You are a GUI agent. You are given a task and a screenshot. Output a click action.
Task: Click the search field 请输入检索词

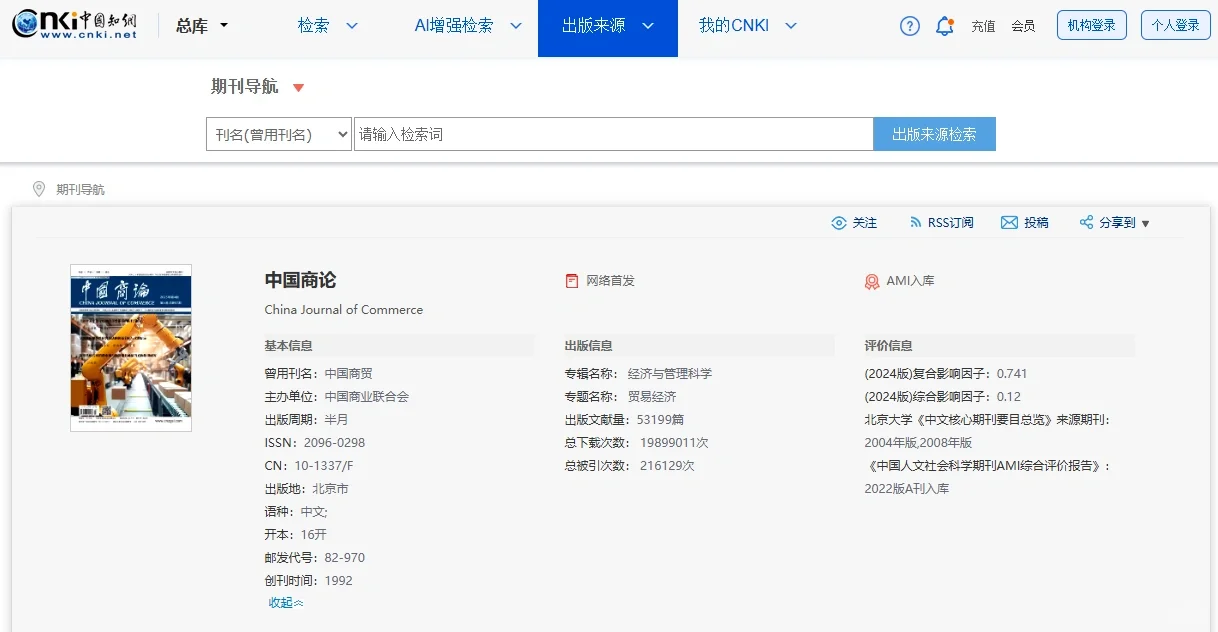[x=614, y=134]
